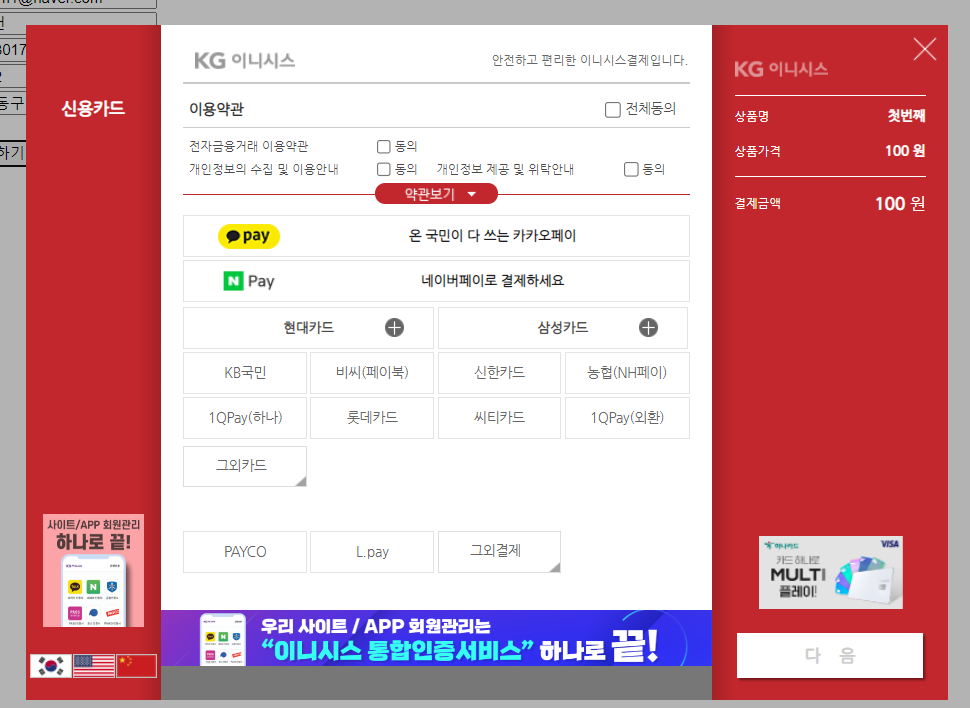
Task: Select the Korean flag language icon
Action: coord(51,666)
